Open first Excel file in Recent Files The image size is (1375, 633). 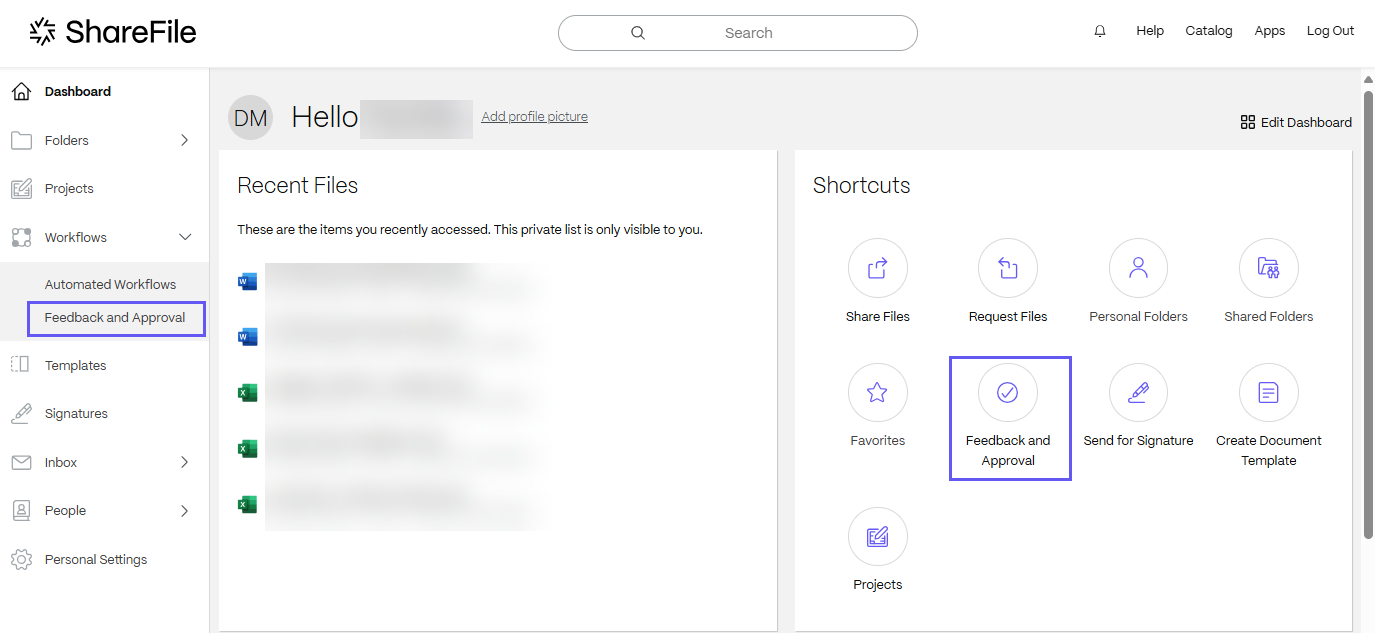point(247,393)
